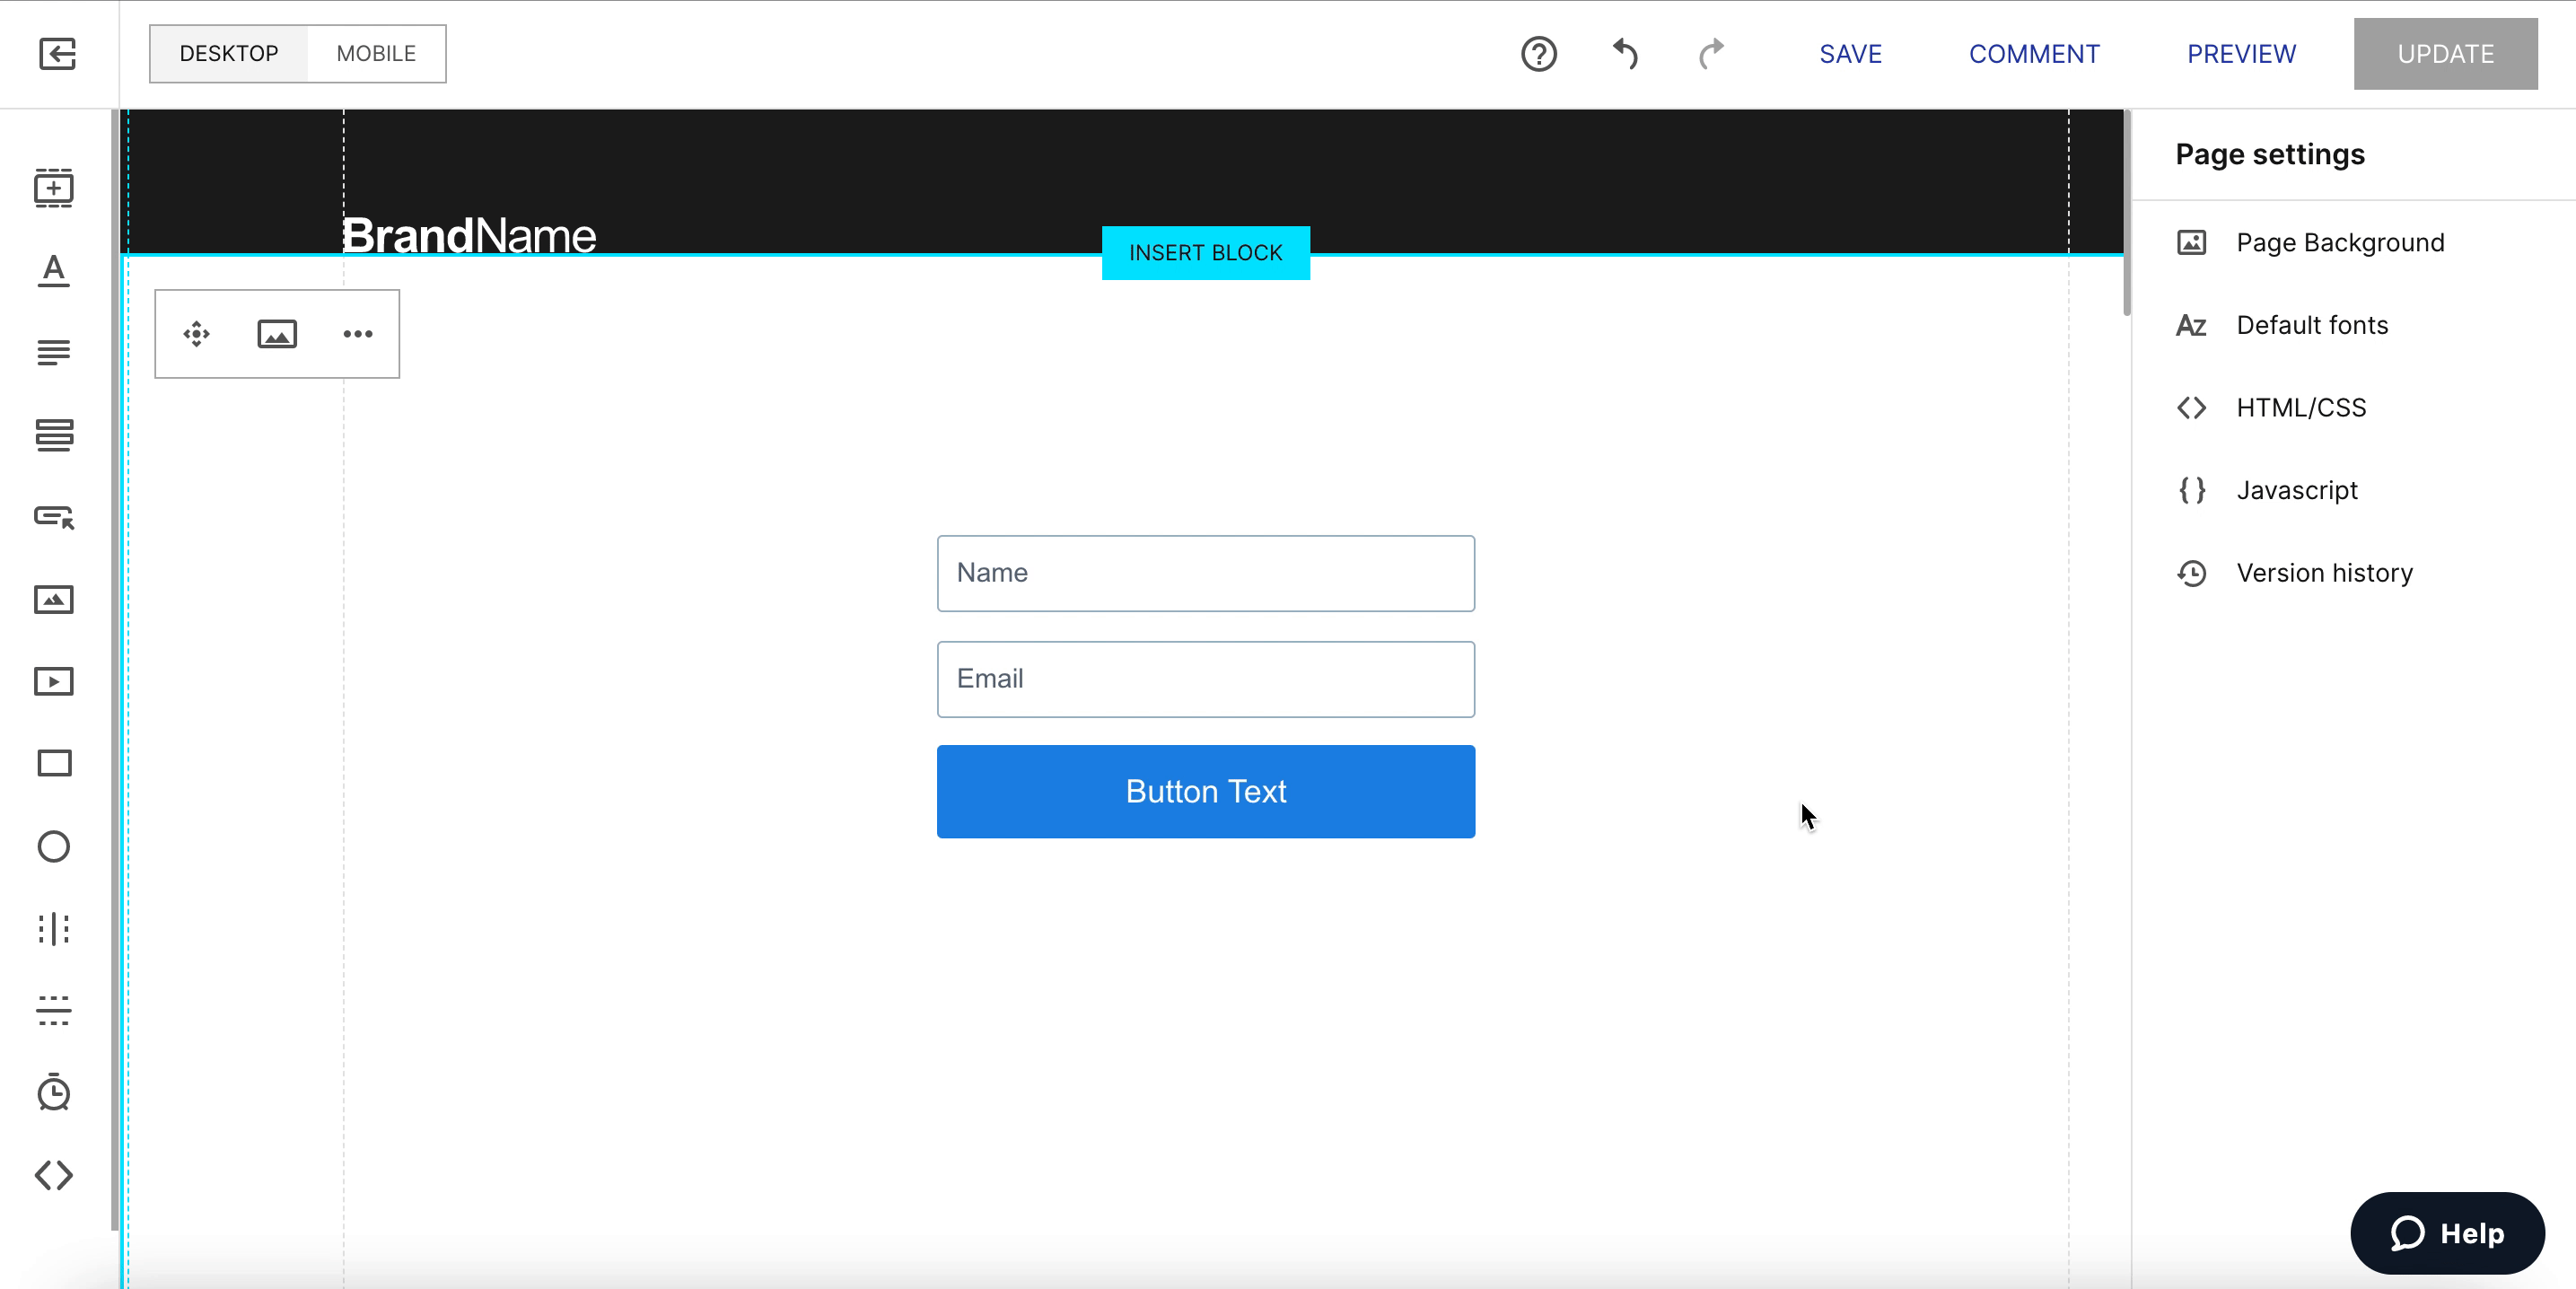Screen dimensions: 2576x1289
Task: Click the INSERT BLOCK button
Action: pos(1206,253)
